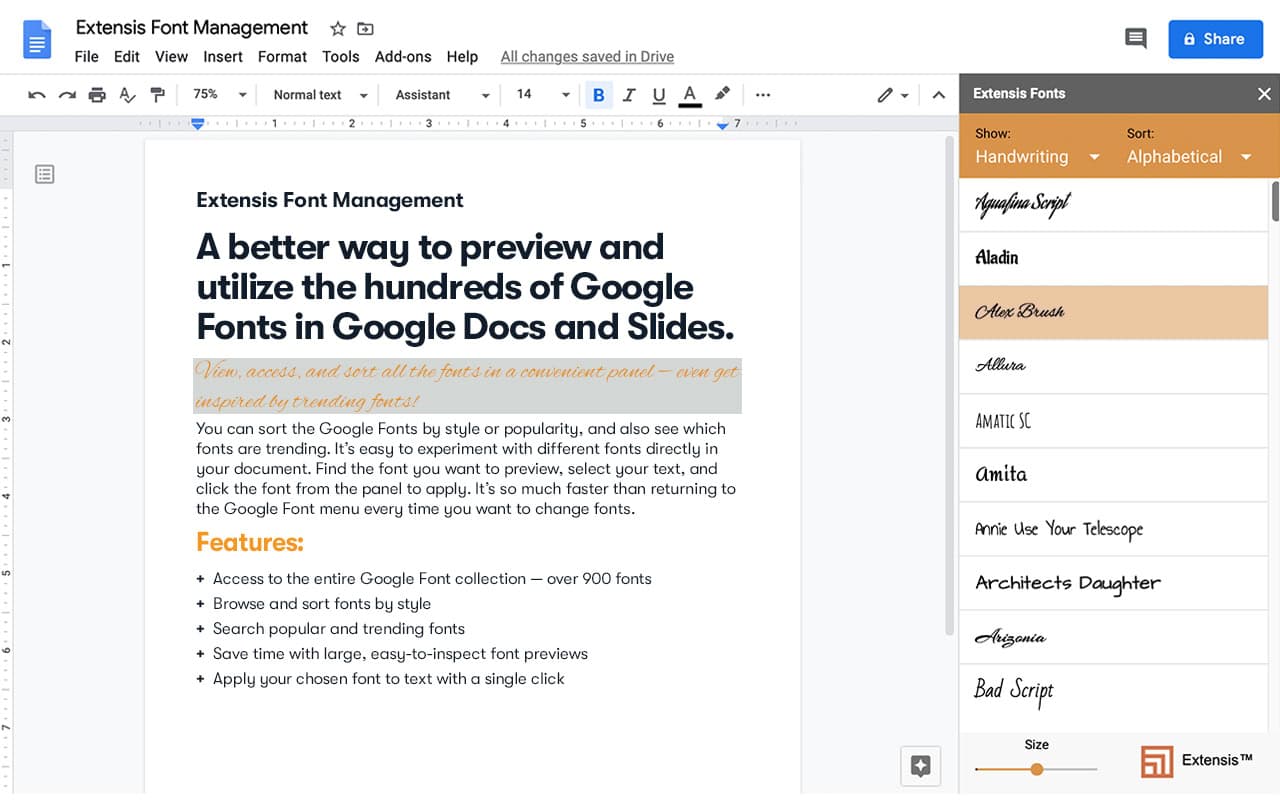Click the font list scrollbar thumb
This screenshot has width=1280, height=800.
click(1275, 200)
